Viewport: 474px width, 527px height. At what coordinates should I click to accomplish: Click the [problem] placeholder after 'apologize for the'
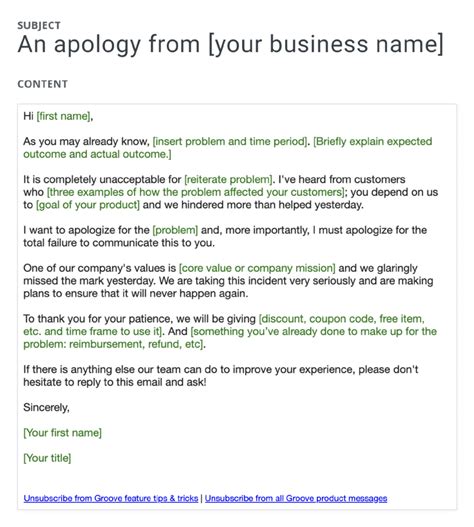click(175, 230)
